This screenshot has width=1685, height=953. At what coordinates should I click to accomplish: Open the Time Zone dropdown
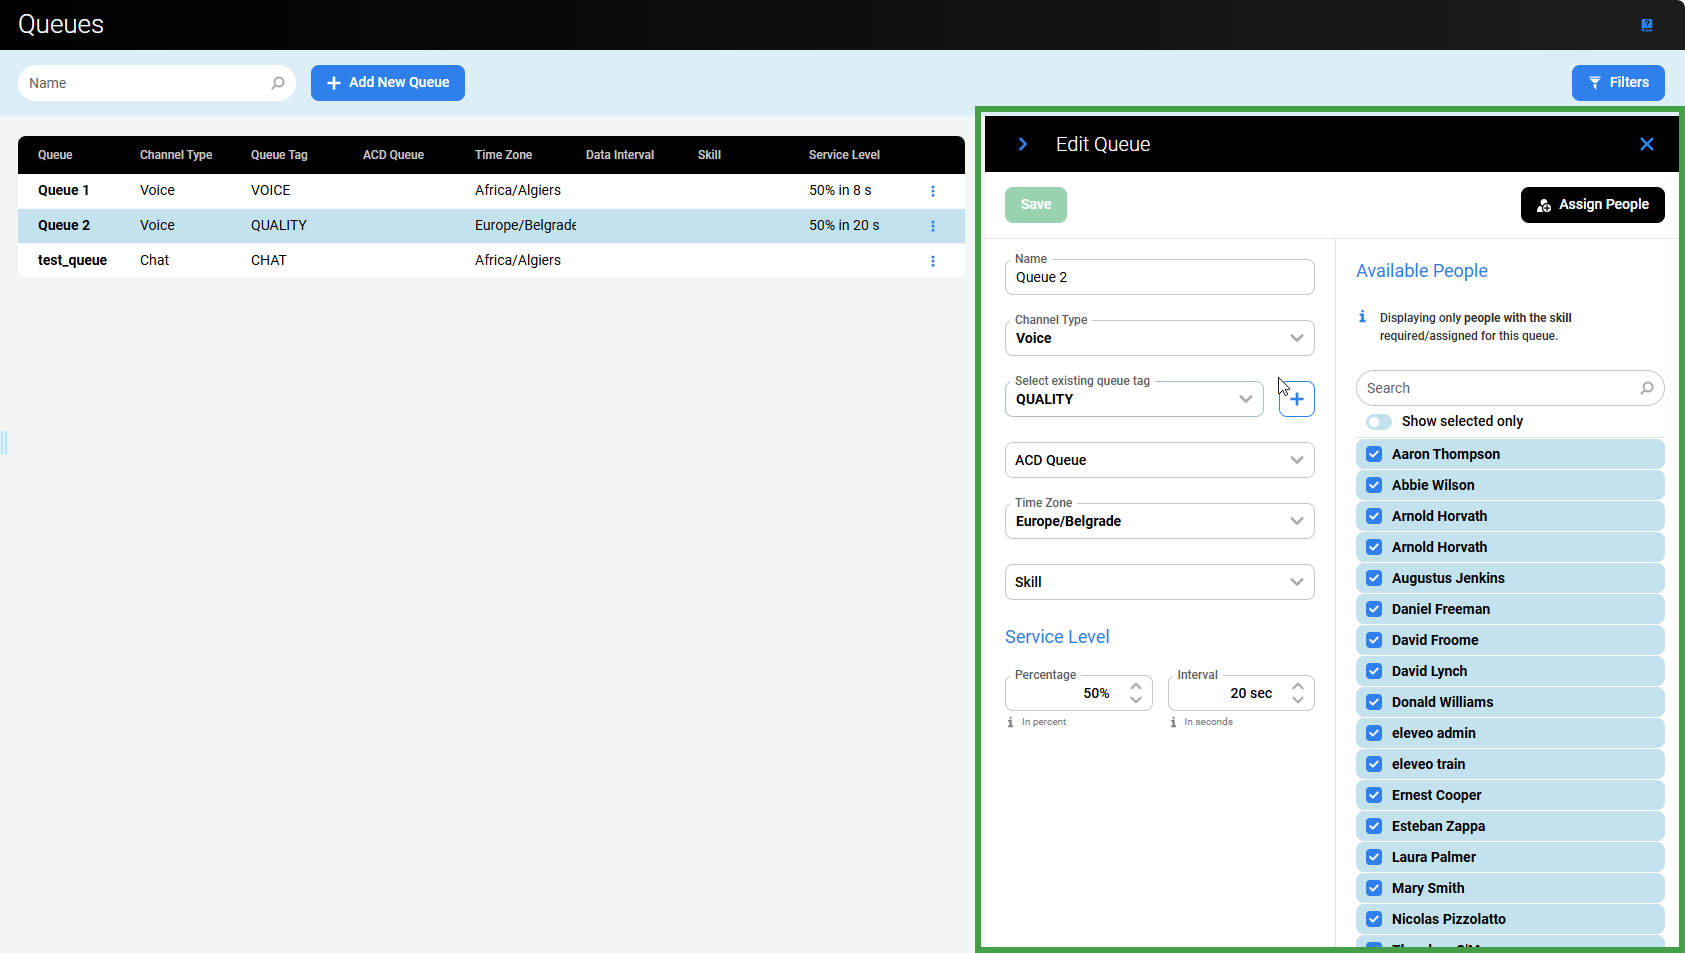1296,521
